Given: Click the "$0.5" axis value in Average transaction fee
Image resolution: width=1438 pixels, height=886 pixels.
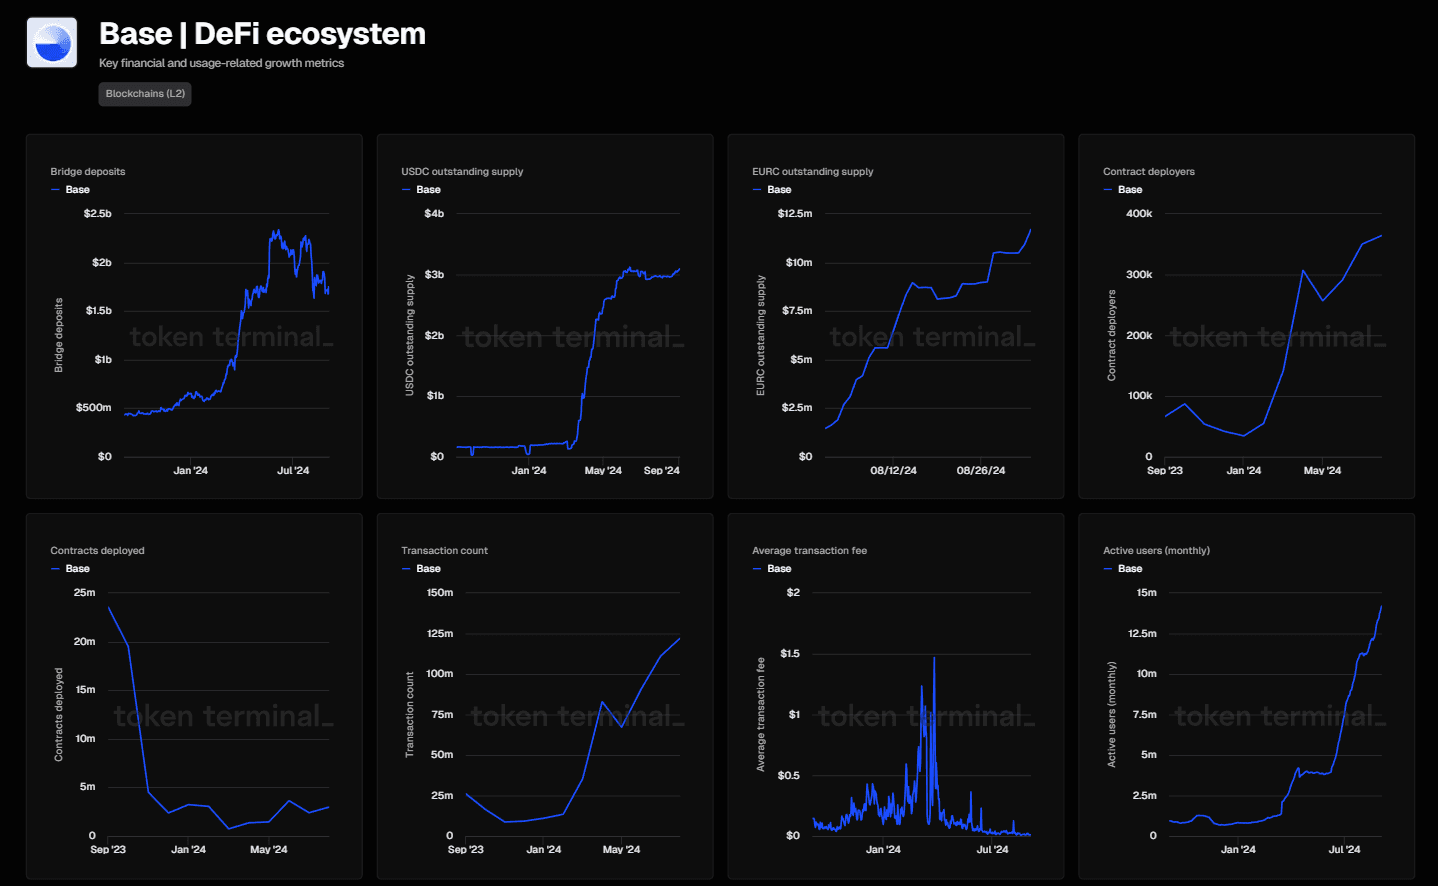Looking at the screenshot, I should tap(789, 776).
